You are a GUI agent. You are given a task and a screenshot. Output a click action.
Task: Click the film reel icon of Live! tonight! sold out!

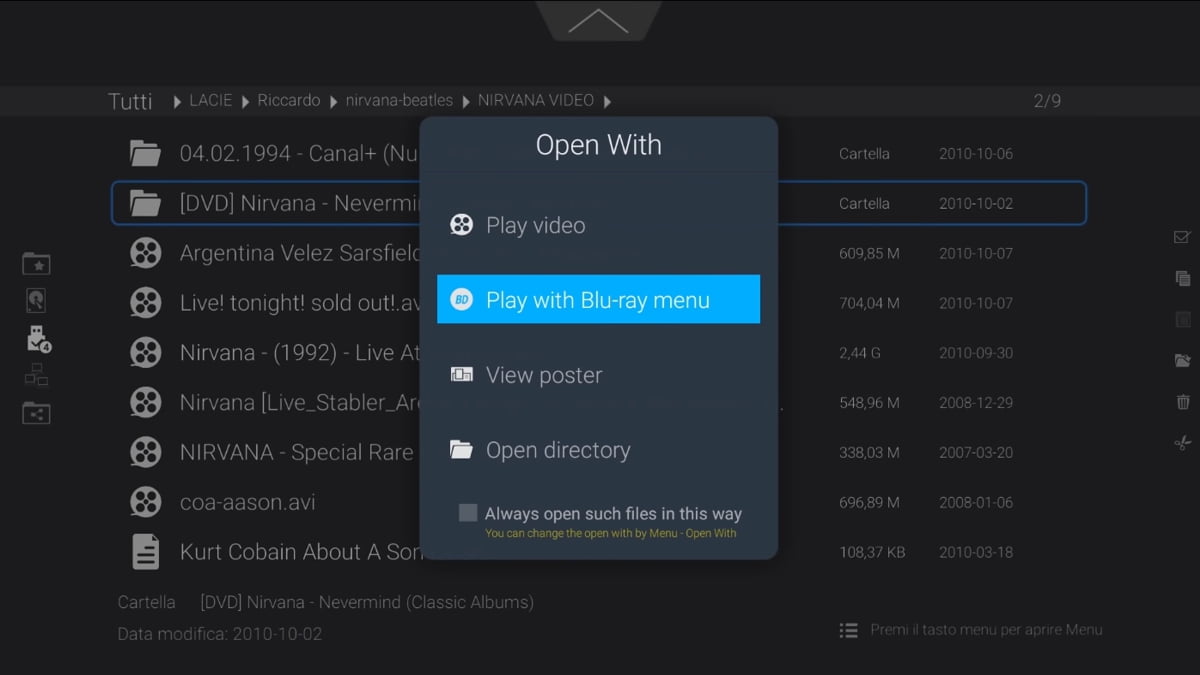(145, 302)
